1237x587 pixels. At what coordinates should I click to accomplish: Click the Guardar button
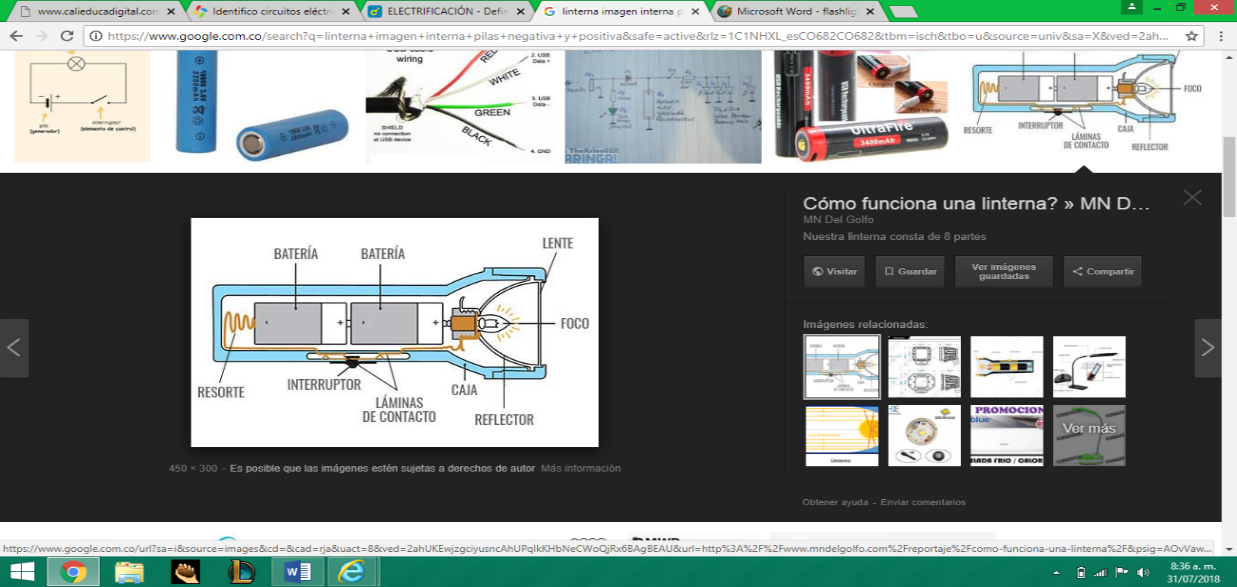tap(910, 272)
